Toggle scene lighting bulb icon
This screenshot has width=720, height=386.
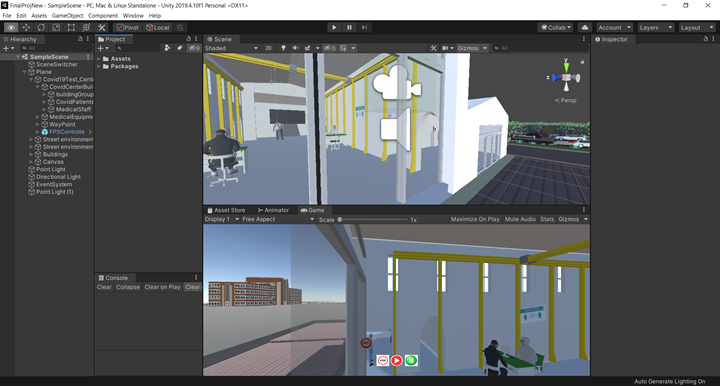click(x=283, y=48)
